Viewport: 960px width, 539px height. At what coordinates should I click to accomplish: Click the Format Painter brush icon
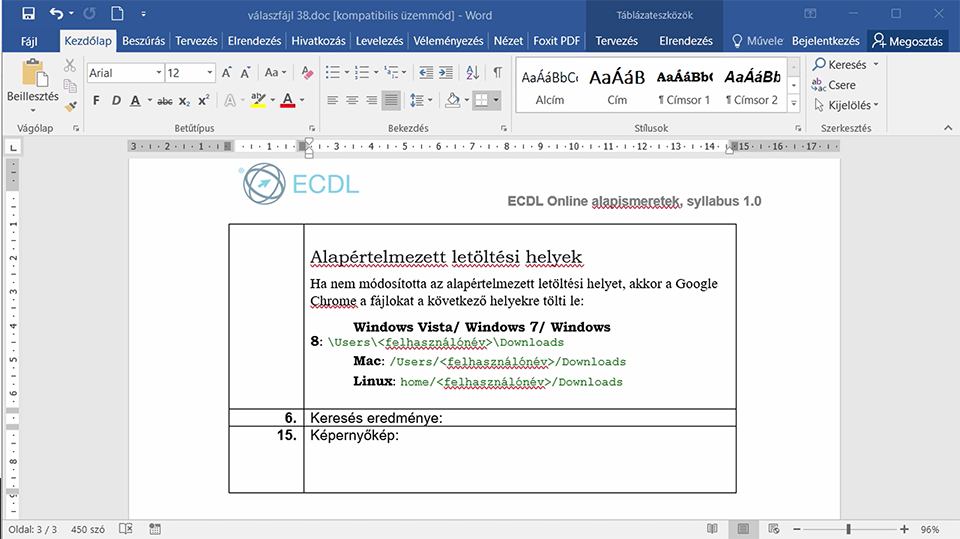coord(70,107)
